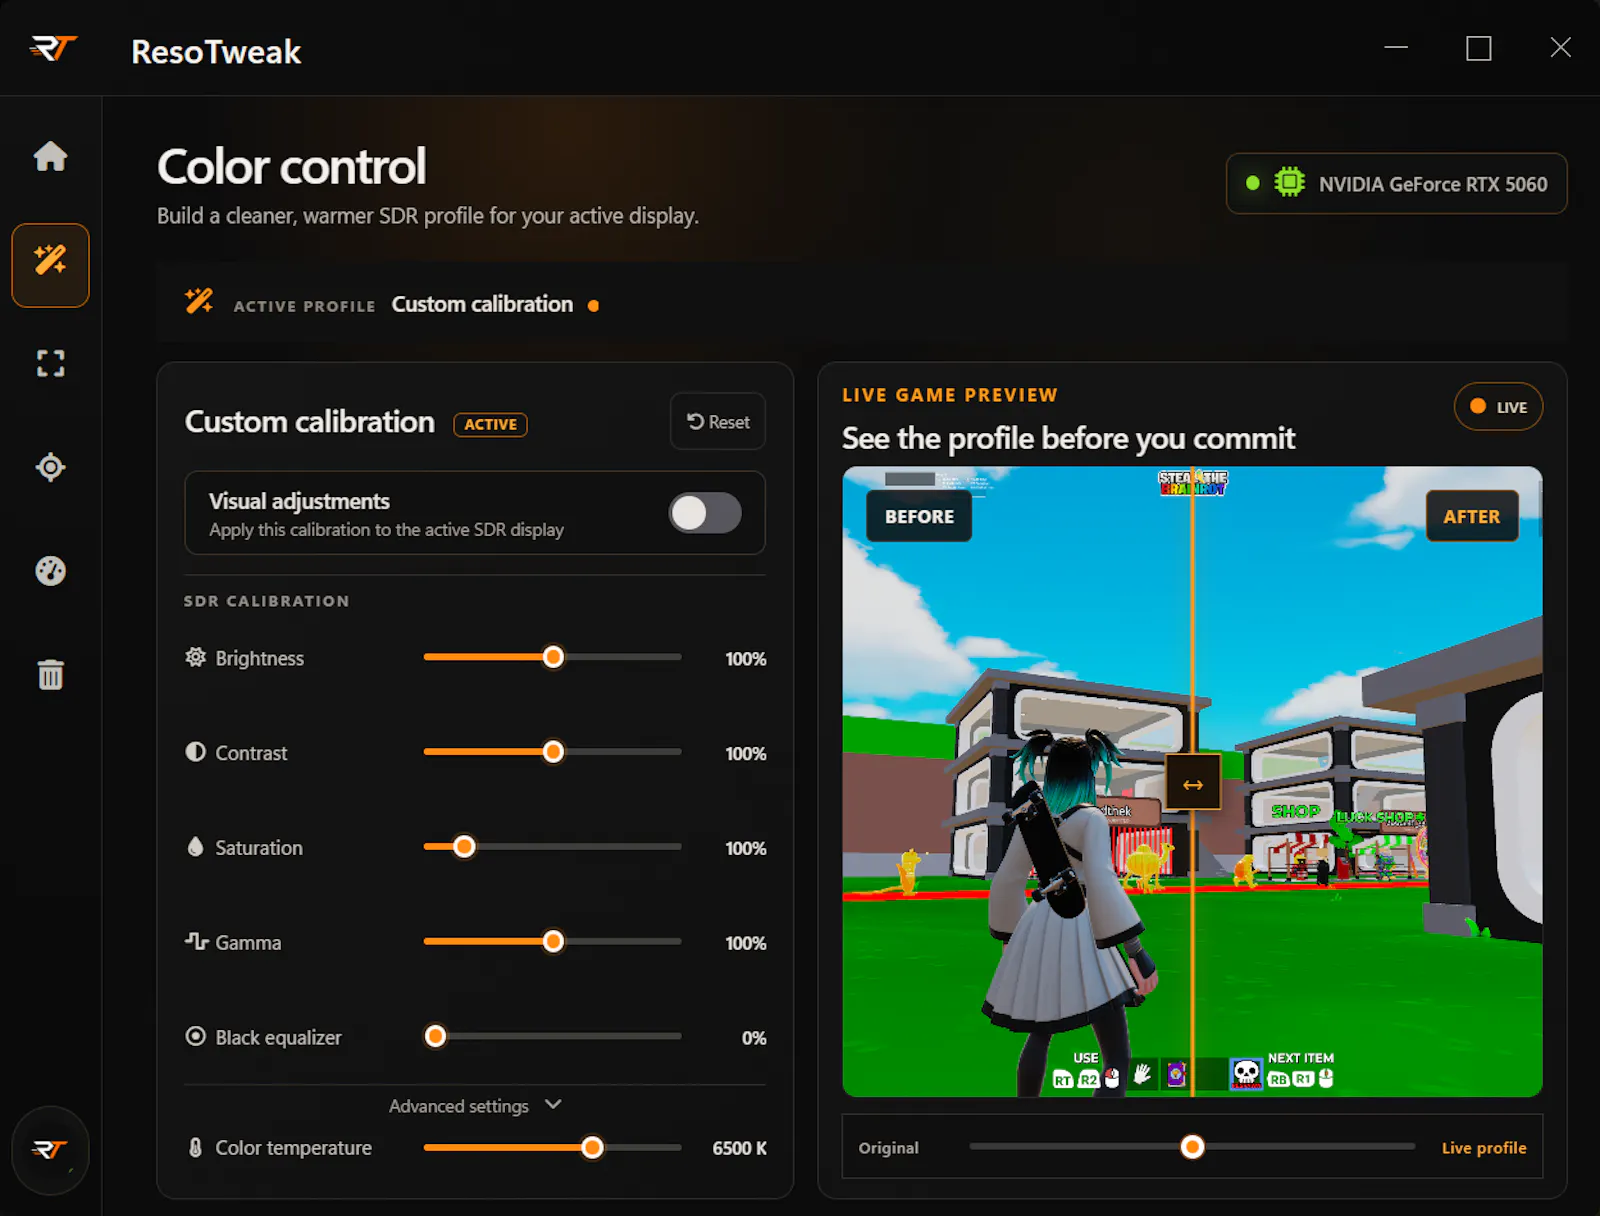Open the trash cleanup sidebar icon
The height and width of the screenshot is (1216, 1600).
(50, 675)
